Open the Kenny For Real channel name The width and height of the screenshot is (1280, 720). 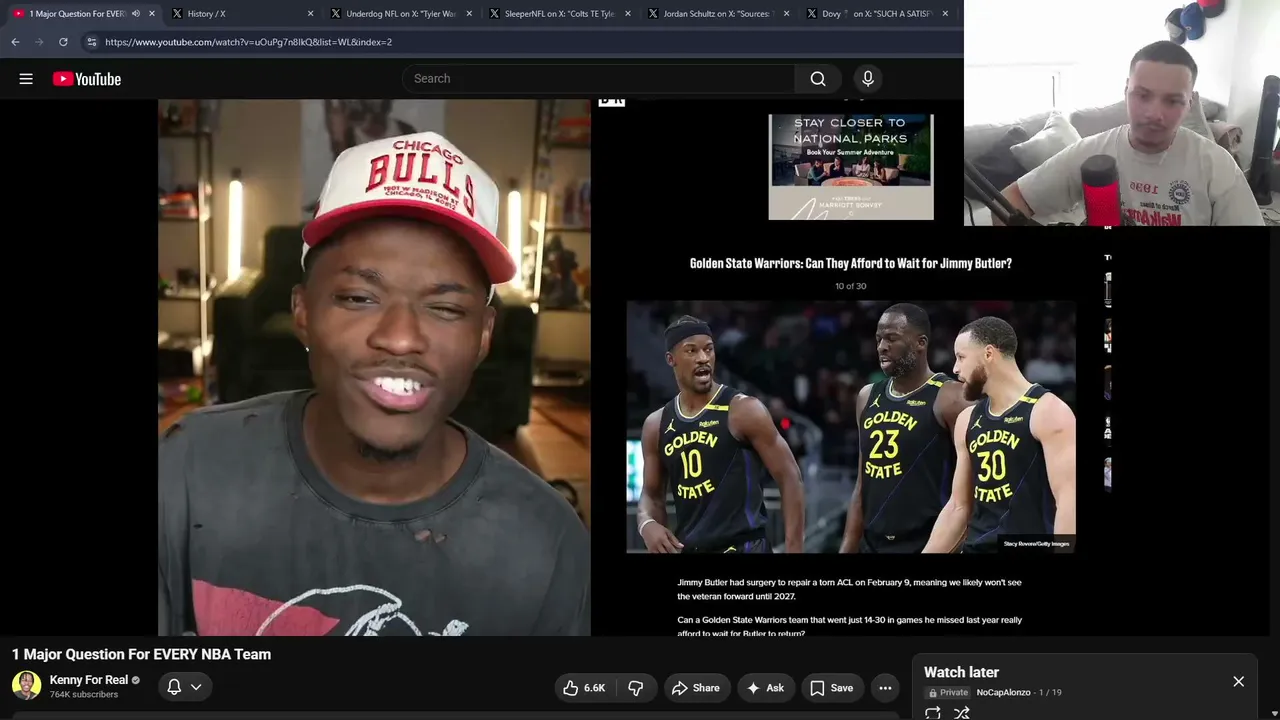(x=89, y=680)
